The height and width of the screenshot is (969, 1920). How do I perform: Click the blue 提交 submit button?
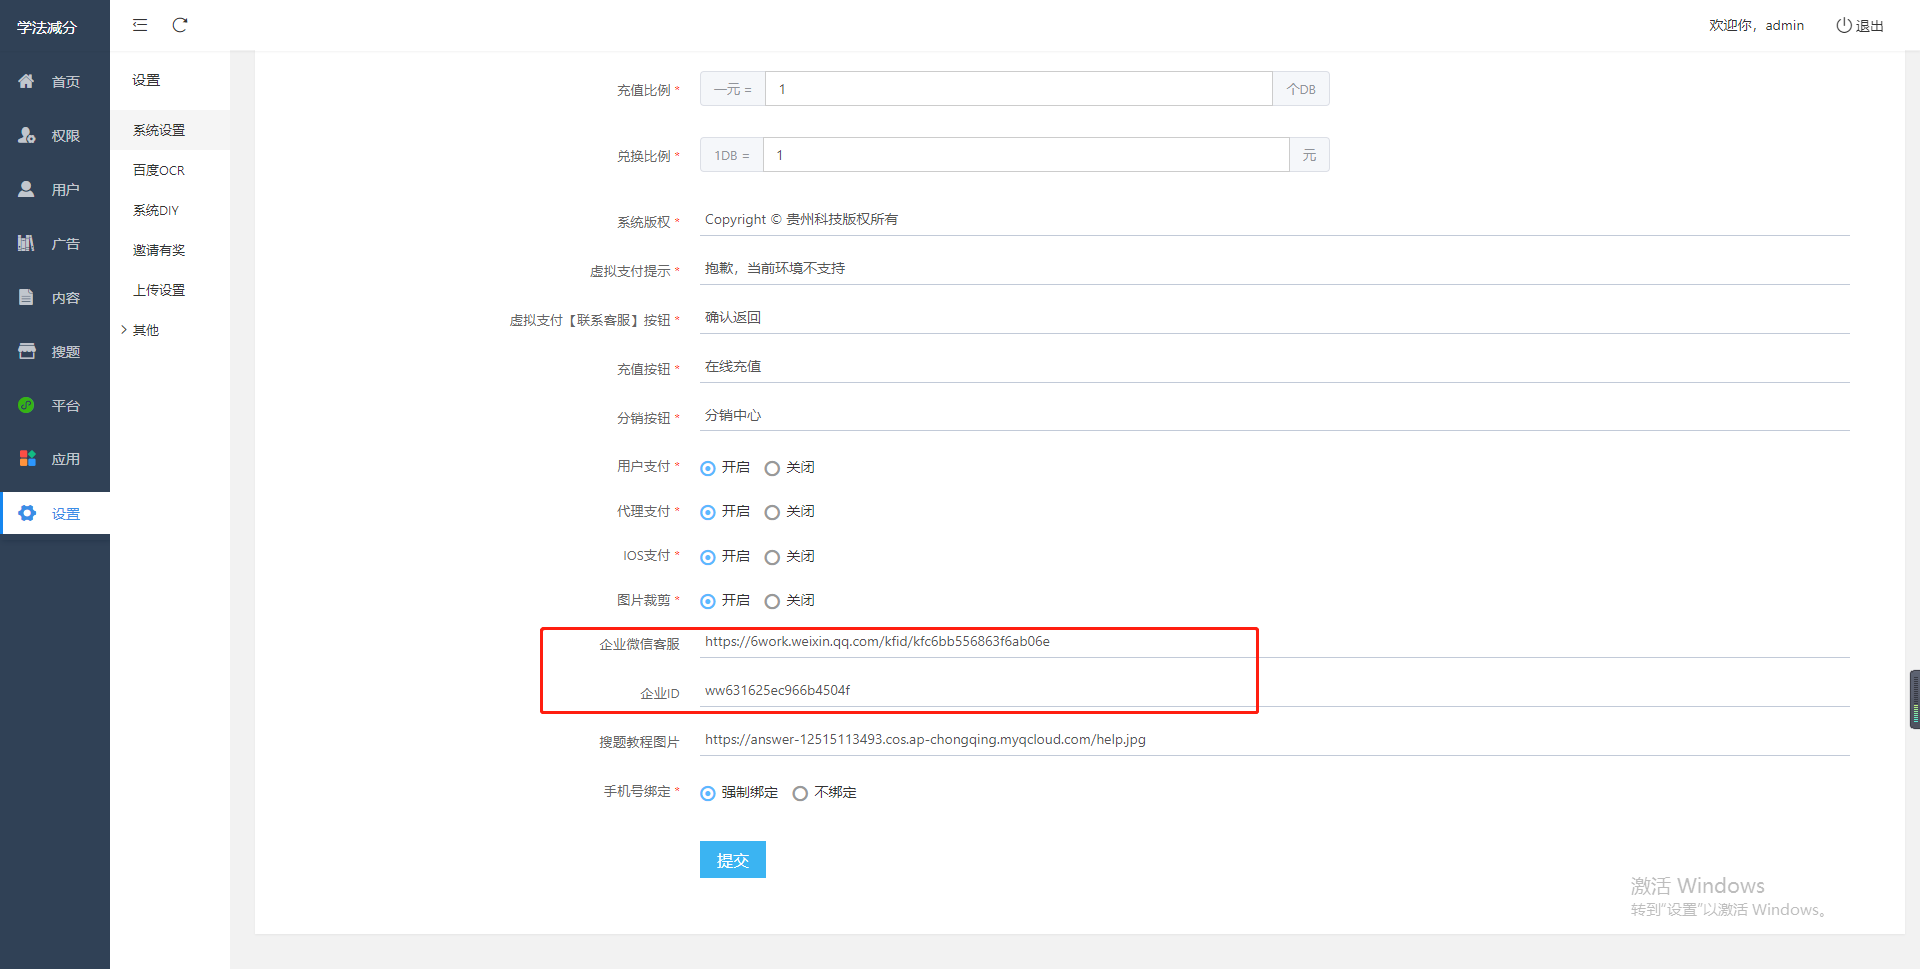click(x=733, y=860)
